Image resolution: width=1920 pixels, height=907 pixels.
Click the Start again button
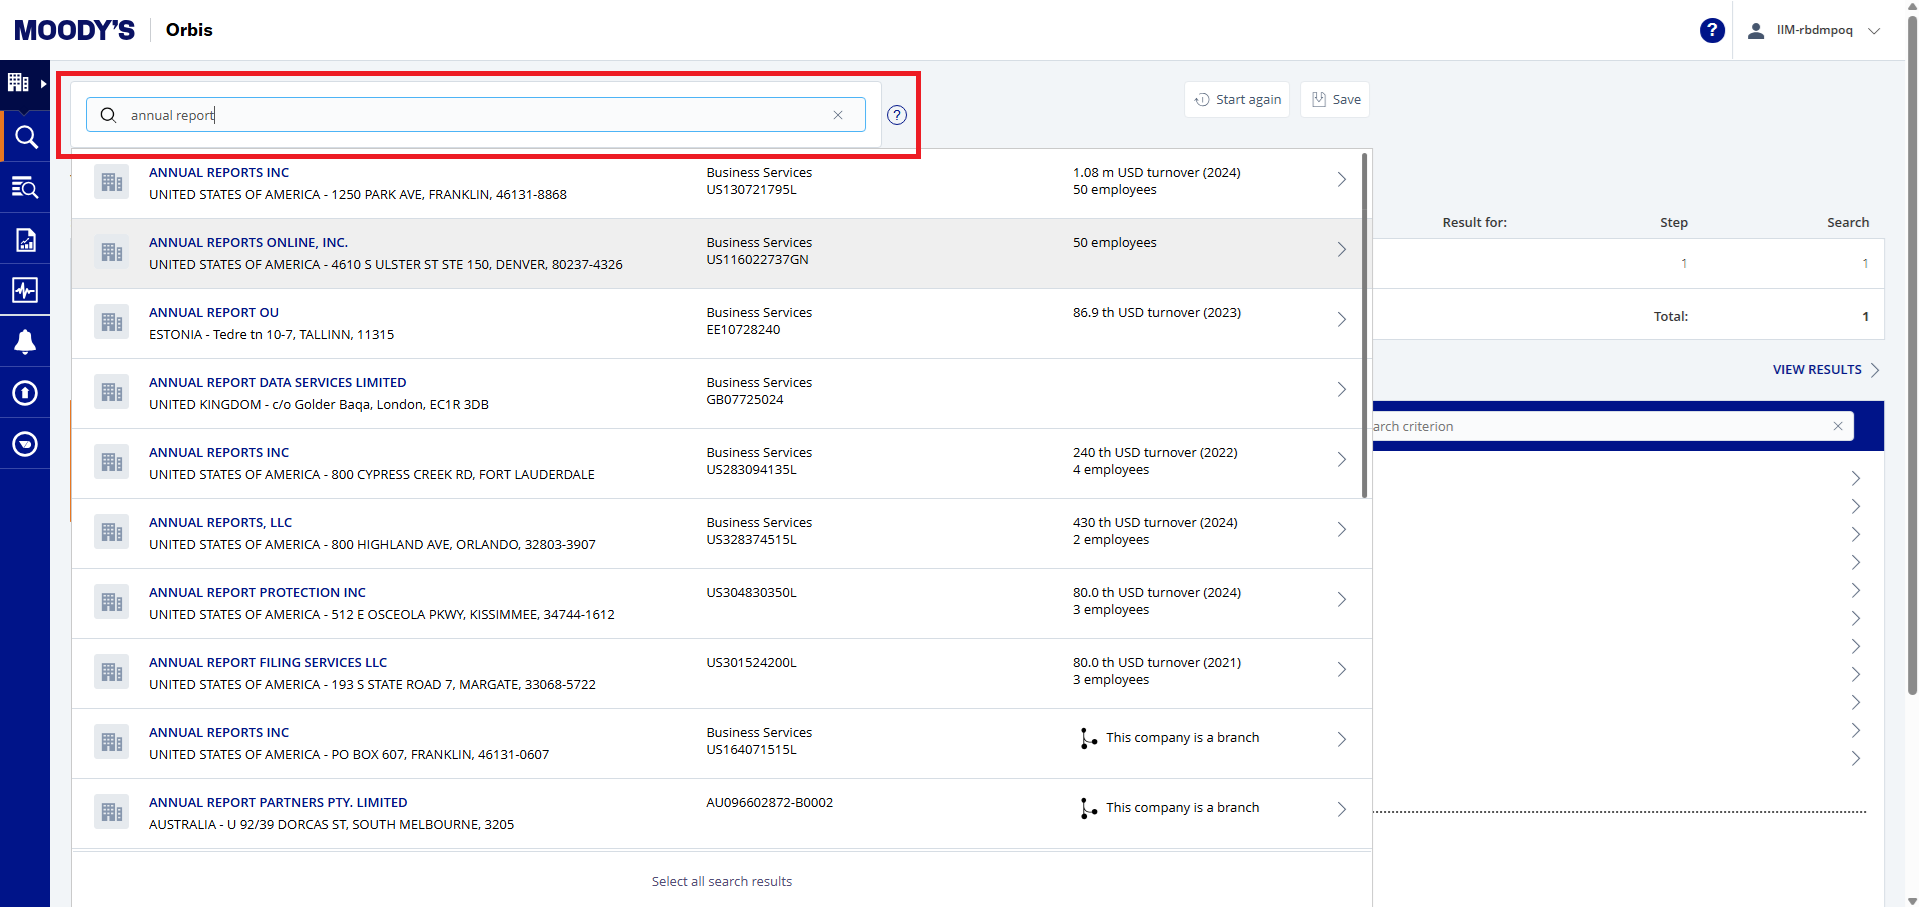pos(1237,100)
